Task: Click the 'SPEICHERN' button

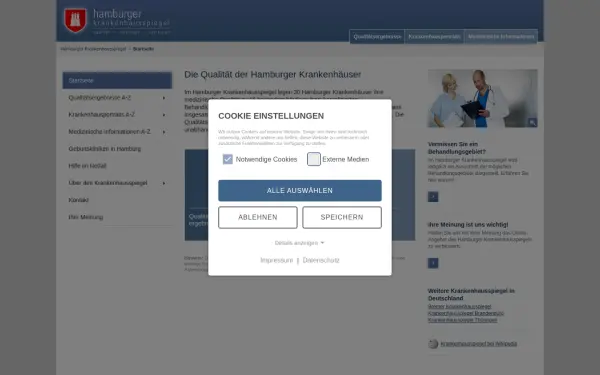Action: tap(342, 217)
